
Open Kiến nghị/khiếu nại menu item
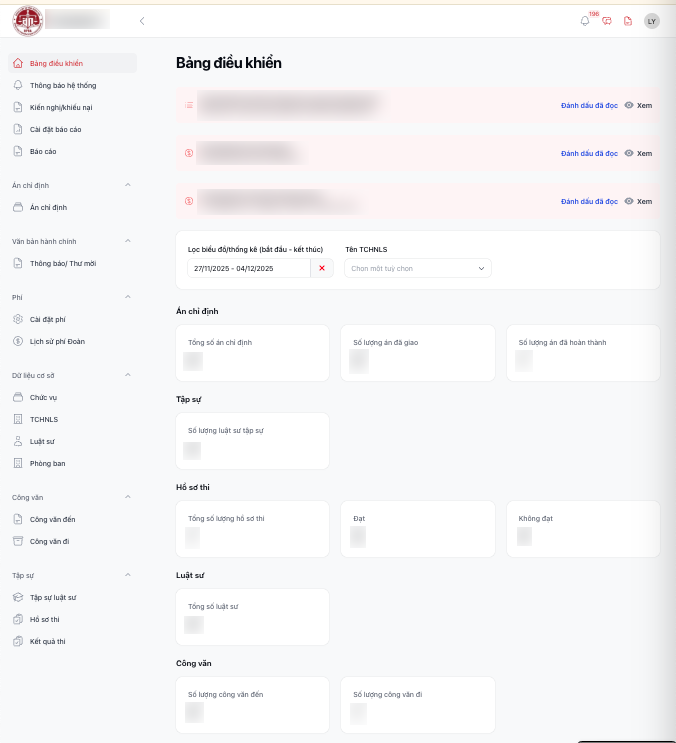pos(61,107)
